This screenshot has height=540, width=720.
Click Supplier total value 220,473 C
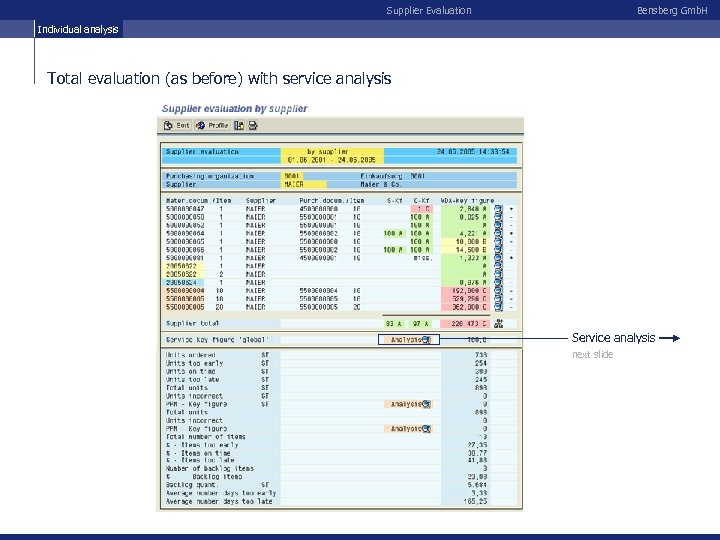pyautogui.click(x=465, y=324)
